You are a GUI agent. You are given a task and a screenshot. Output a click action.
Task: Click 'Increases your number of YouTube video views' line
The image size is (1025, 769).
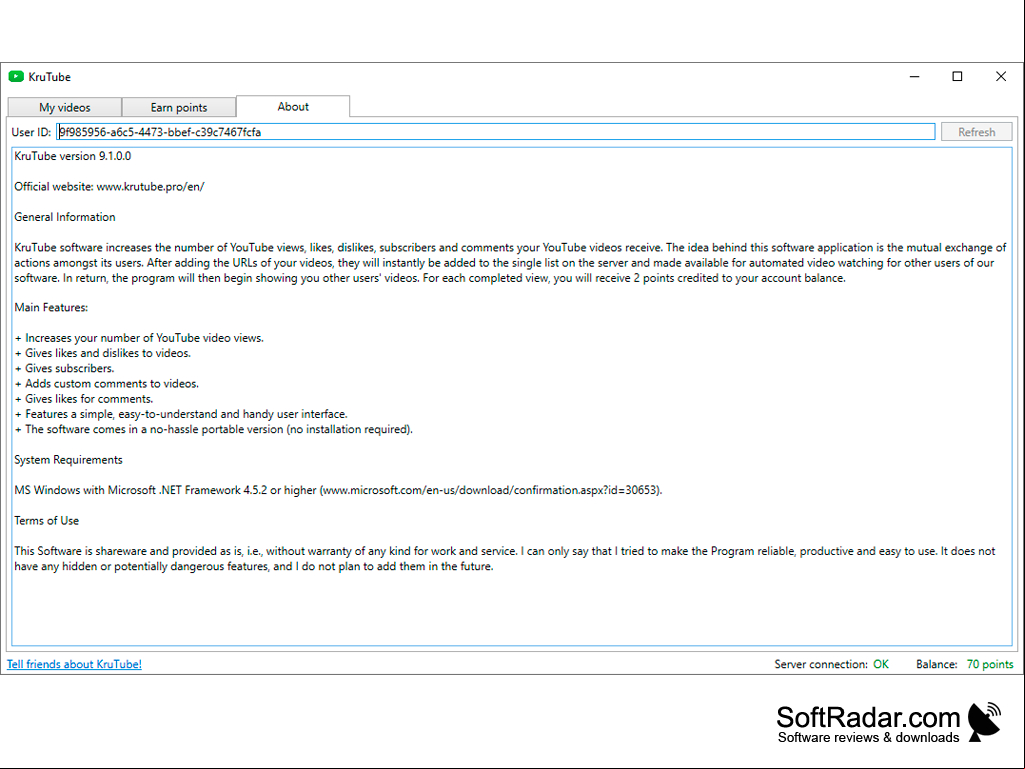[x=139, y=338]
